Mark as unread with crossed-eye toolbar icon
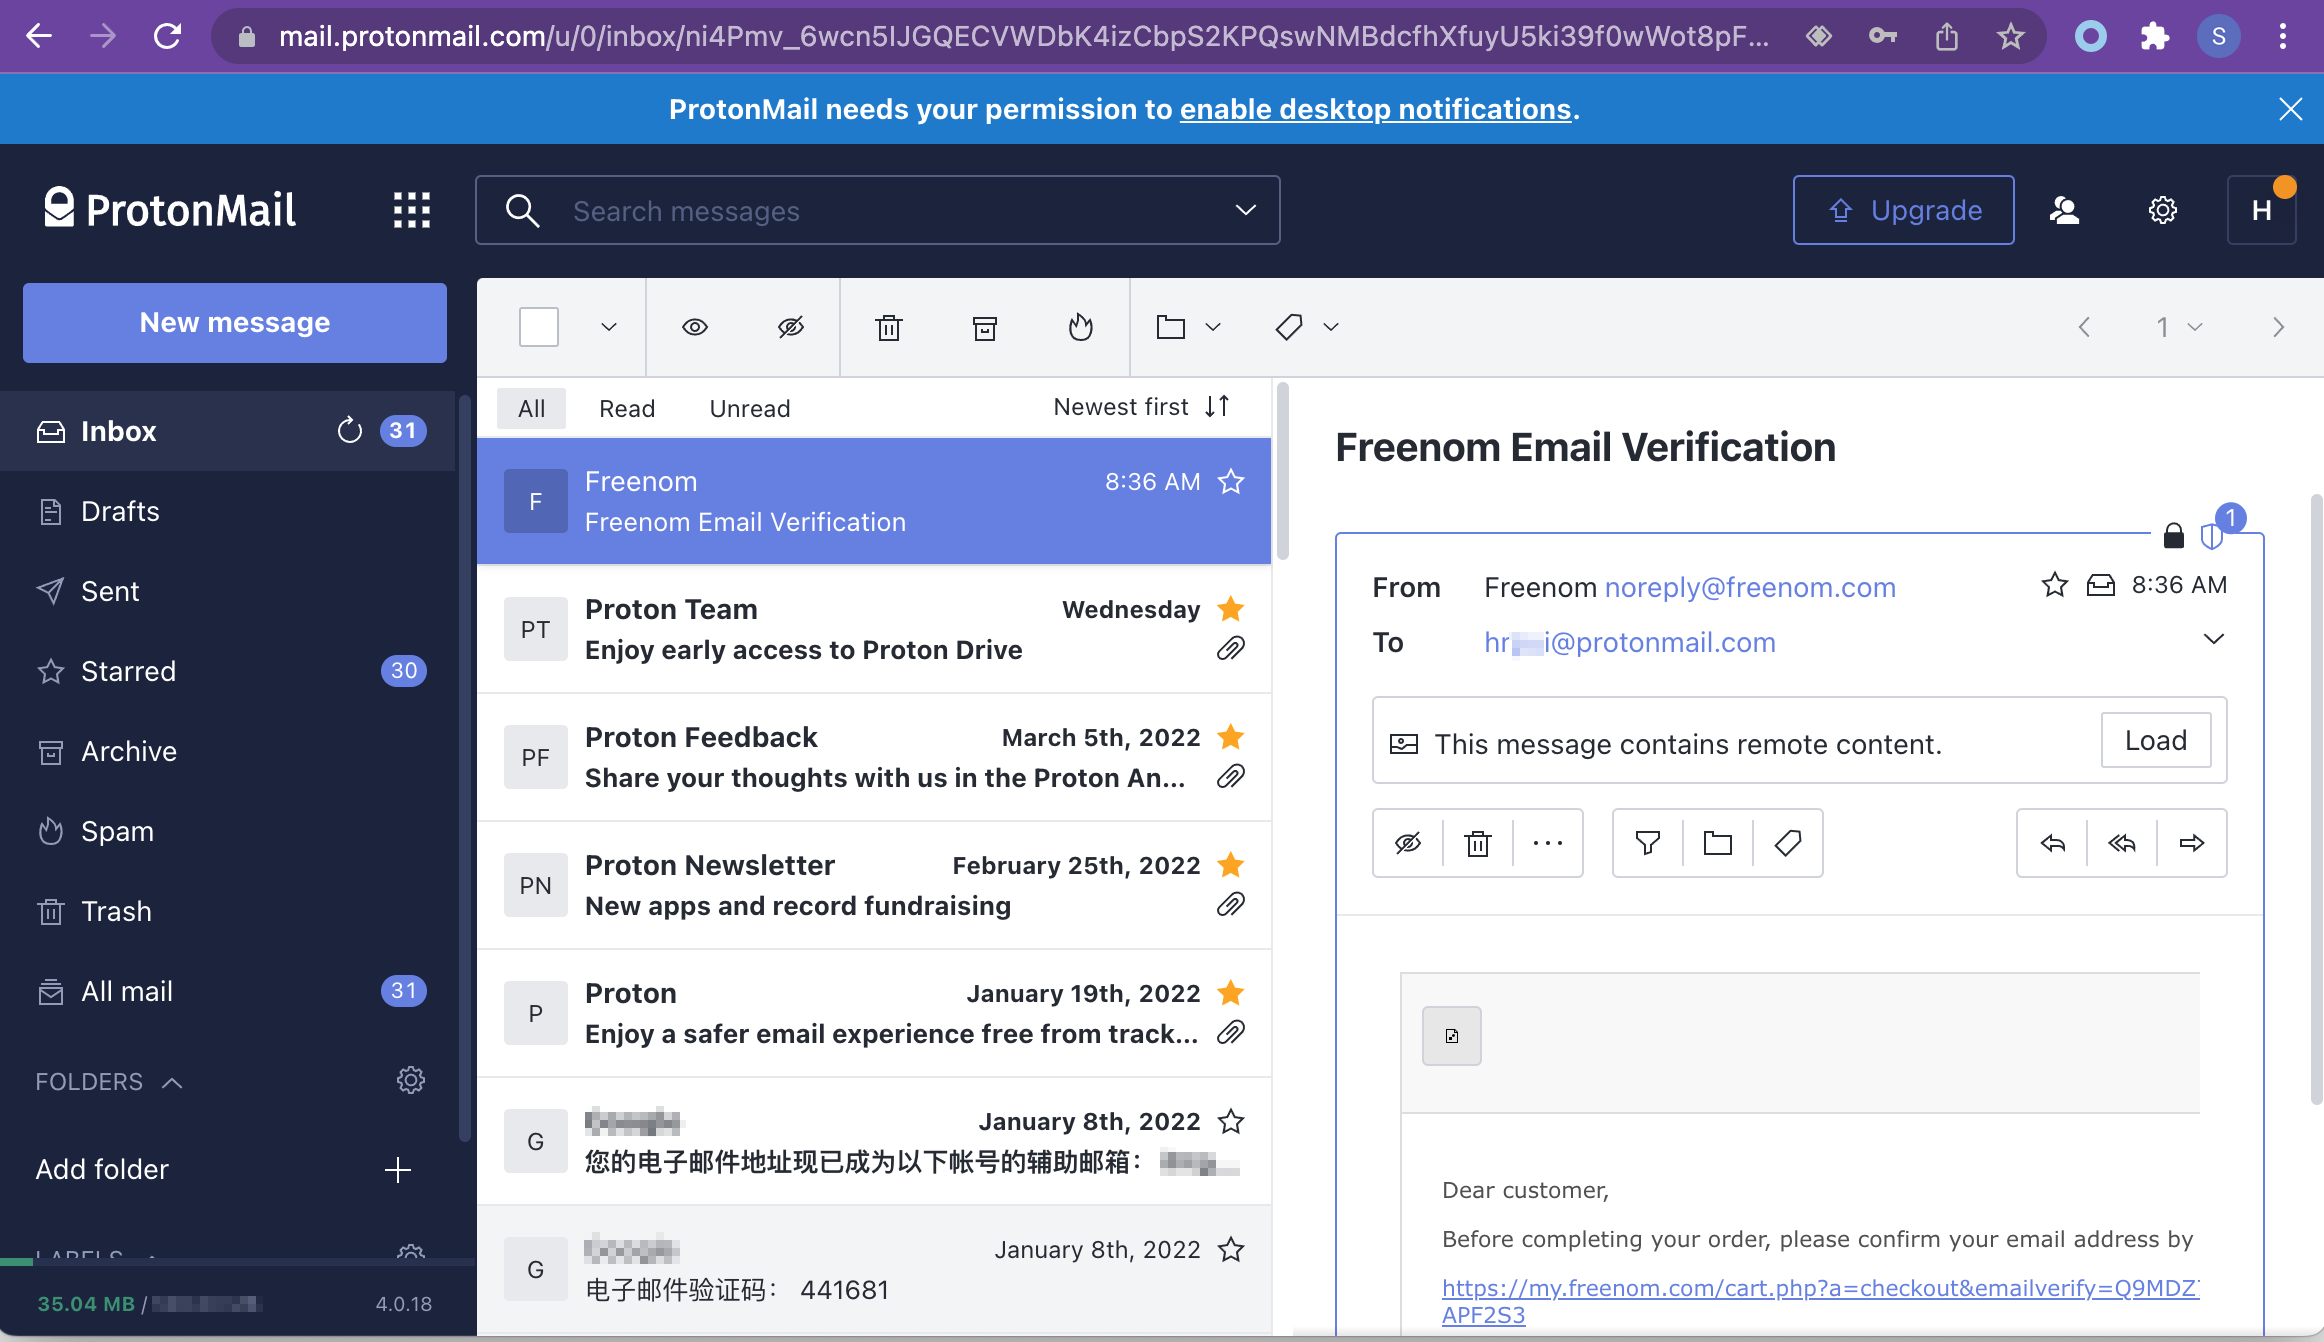This screenshot has height=1342, width=2324. click(791, 327)
